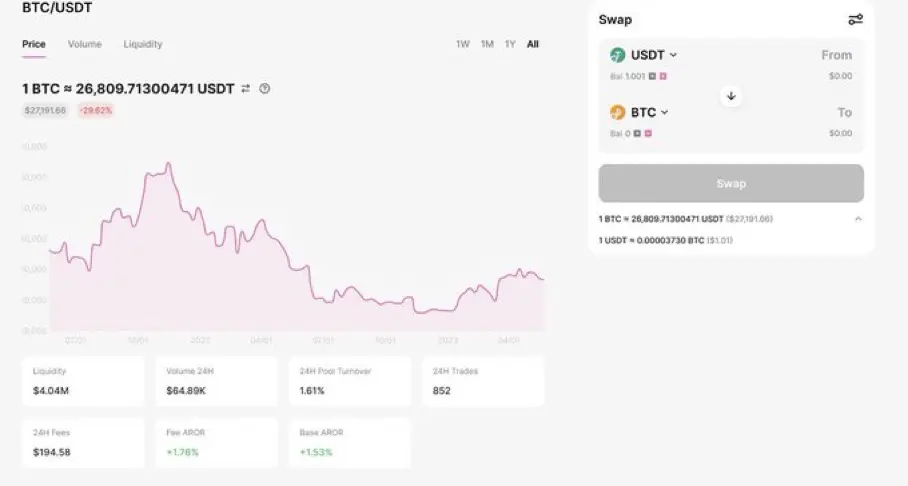Screen dimensions: 908x486
Task: Click the help icon beside the price
Action: click(265, 89)
